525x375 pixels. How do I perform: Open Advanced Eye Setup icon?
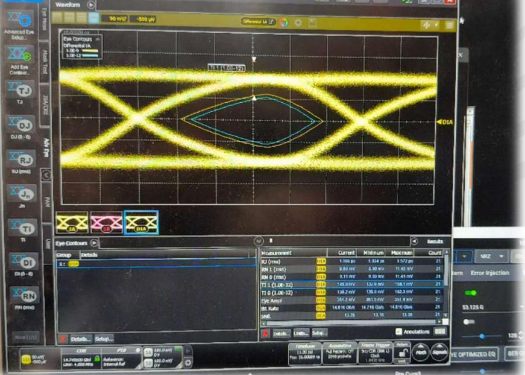click(20, 19)
